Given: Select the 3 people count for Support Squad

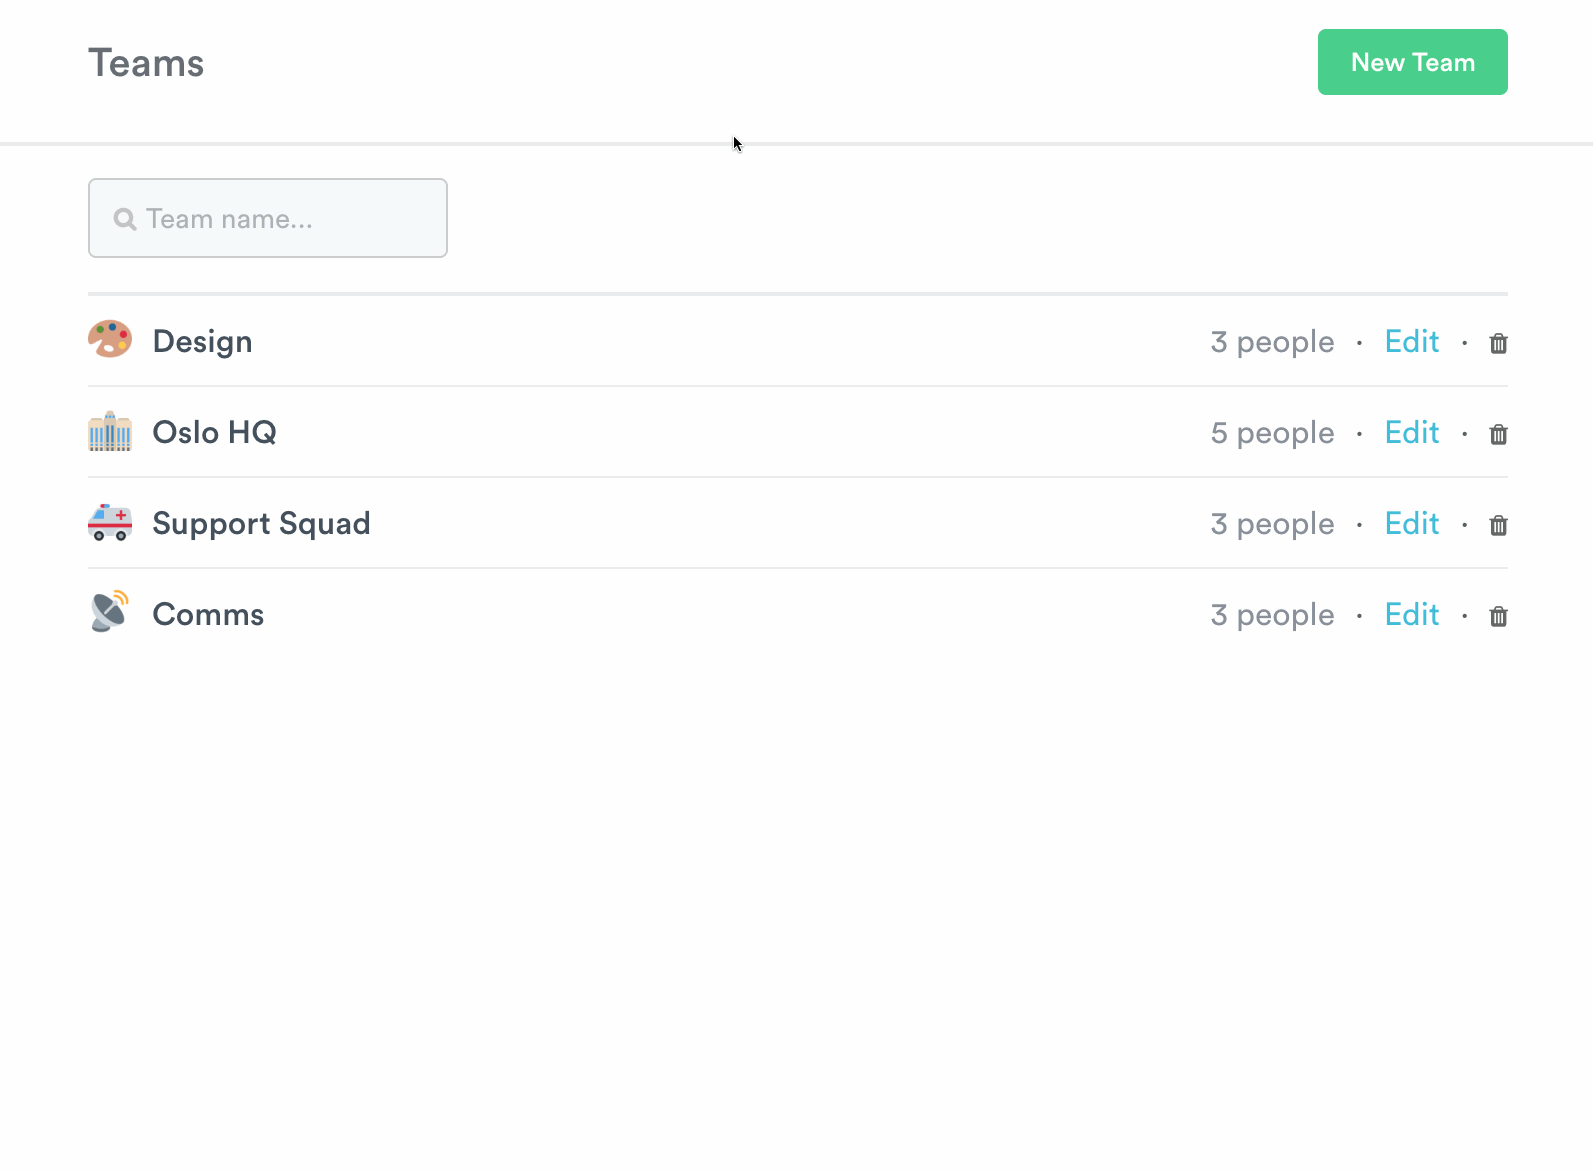Looking at the screenshot, I should [x=1272, y=524].
